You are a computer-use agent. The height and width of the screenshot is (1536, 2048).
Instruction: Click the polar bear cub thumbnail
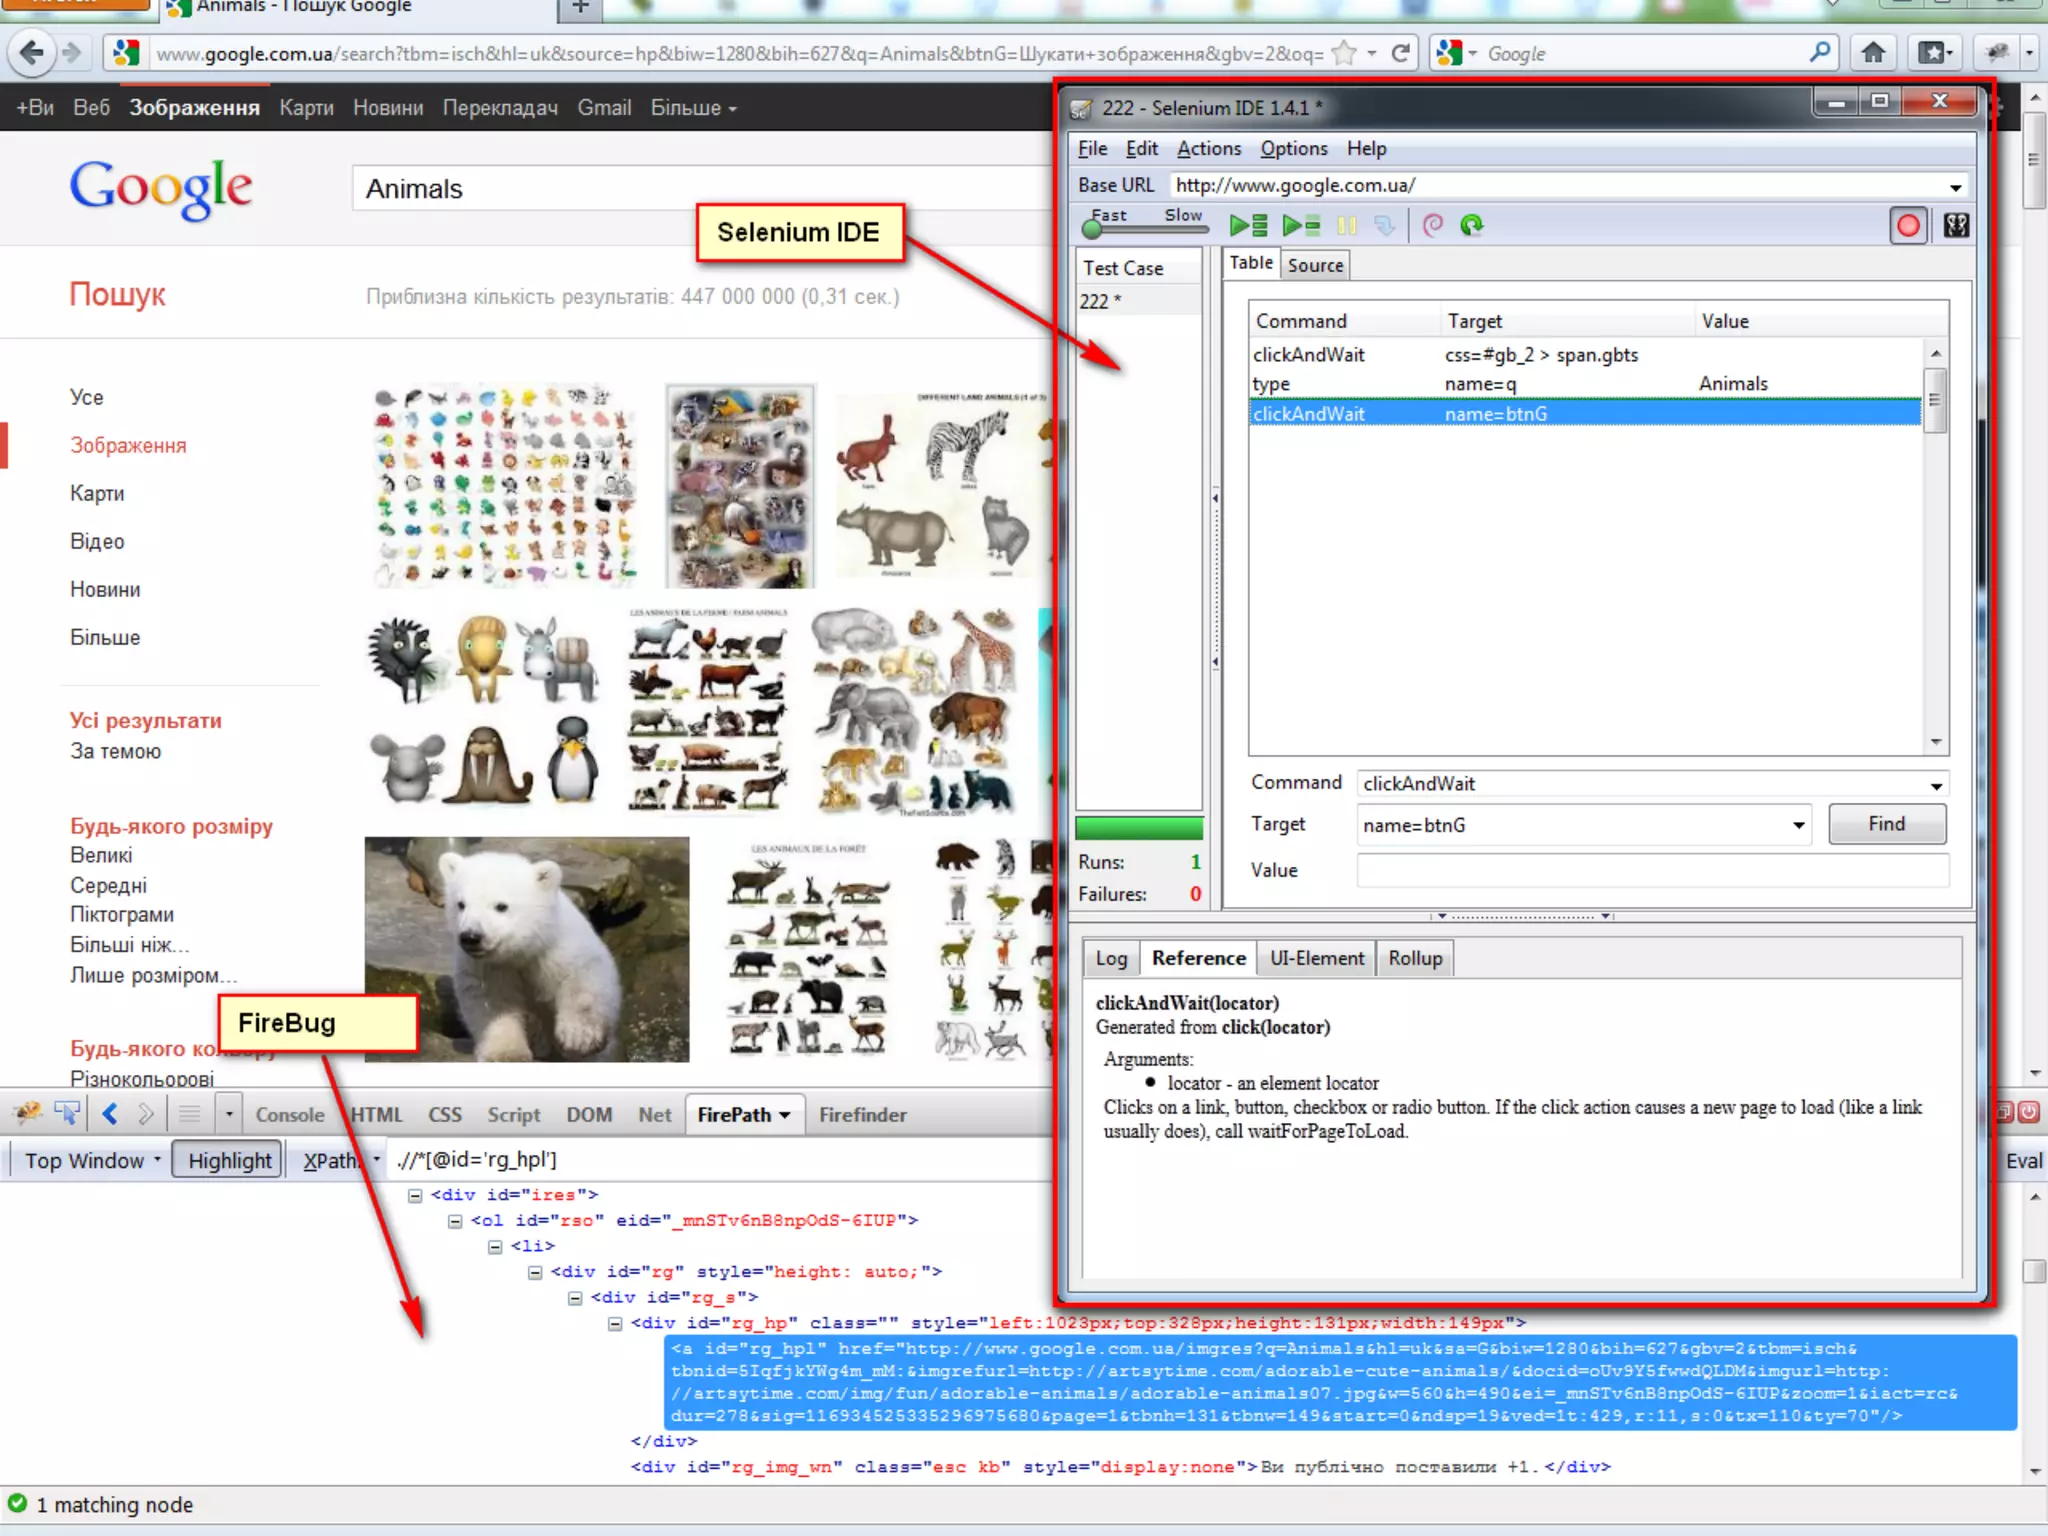point(526,949)
